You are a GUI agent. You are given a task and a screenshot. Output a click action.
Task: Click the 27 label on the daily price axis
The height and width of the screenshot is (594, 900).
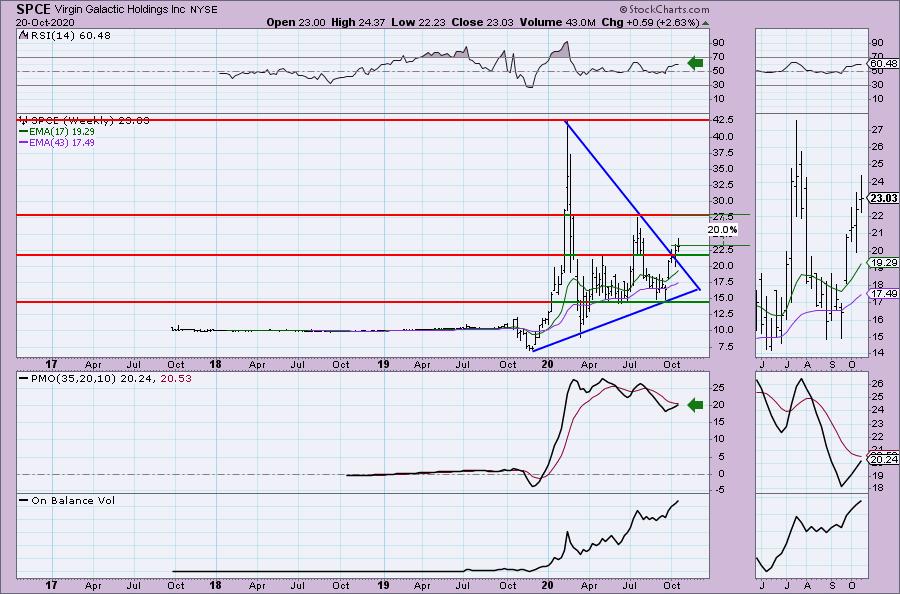877,130
